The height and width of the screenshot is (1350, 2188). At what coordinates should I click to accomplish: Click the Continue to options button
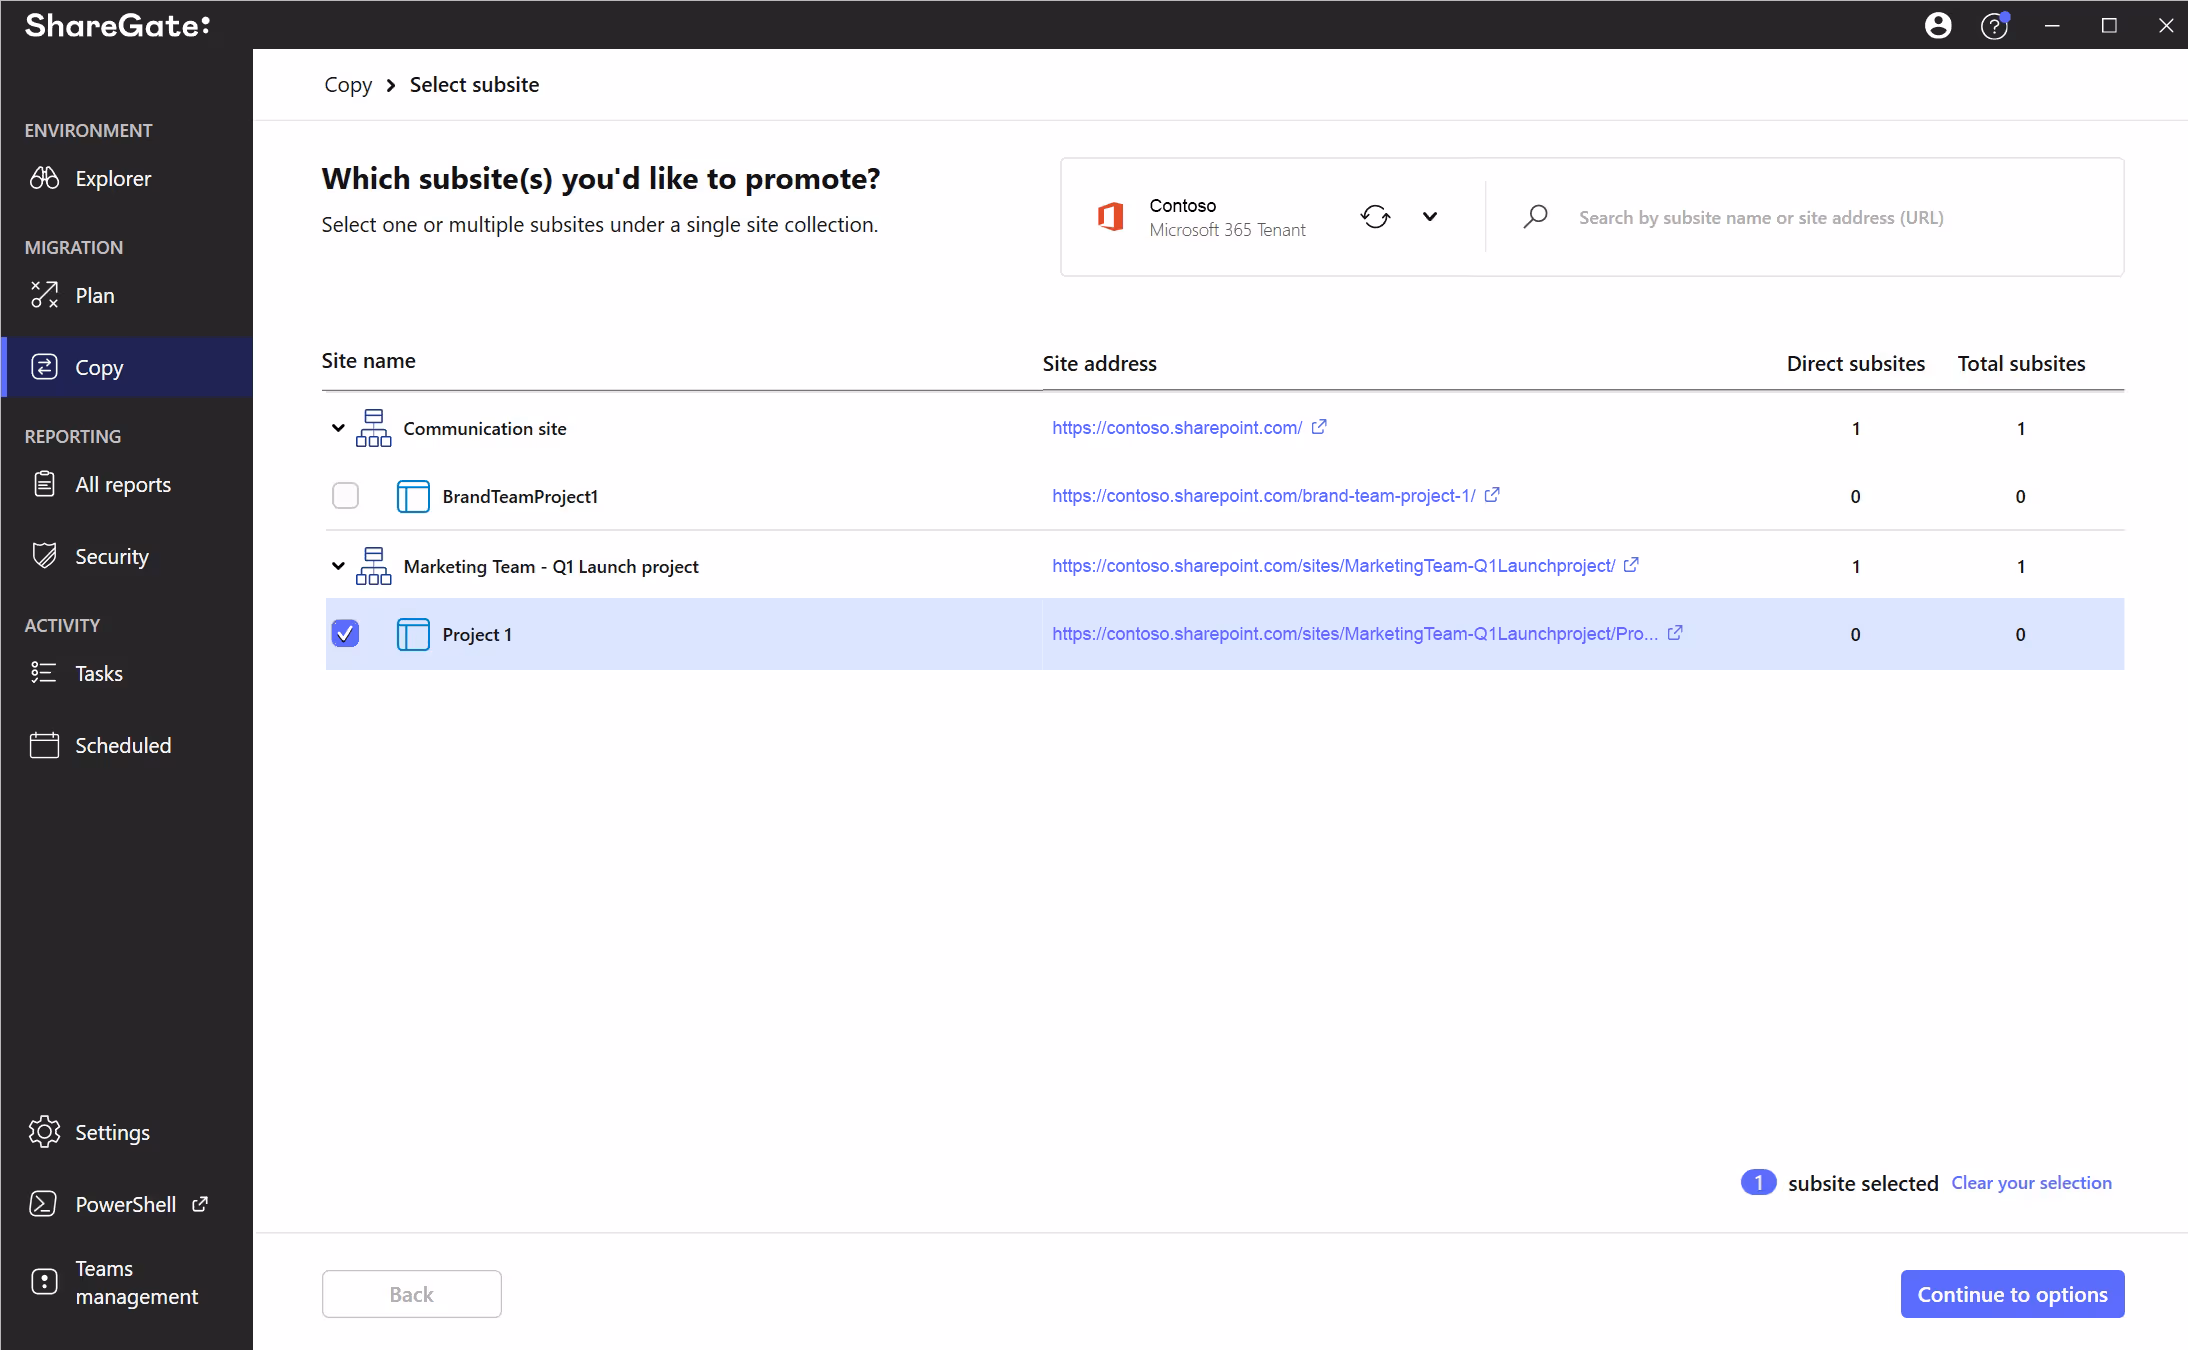pyautogui.click(x=2011, y=1294)
